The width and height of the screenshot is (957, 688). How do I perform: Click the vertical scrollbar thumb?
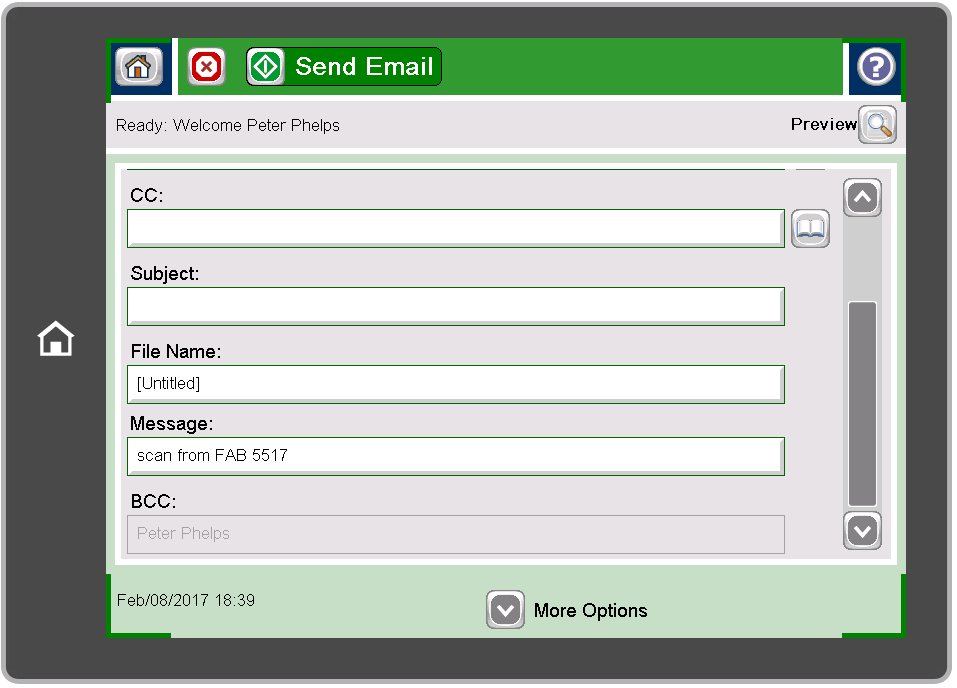(x=862, y=404)
